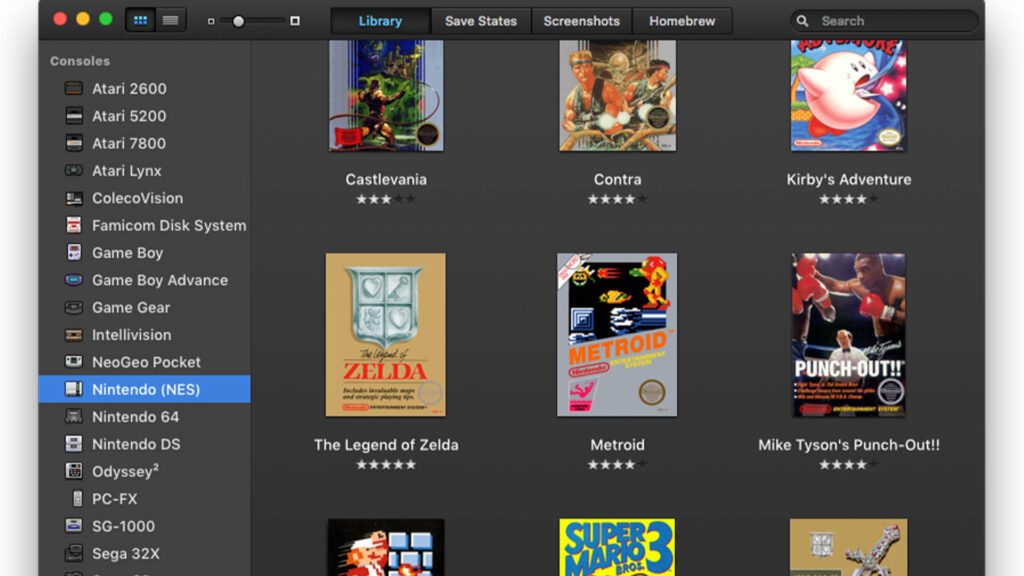1024x576 pixels.
Task: Click the large thumbnail size icon
Action: (x=295, y=21)
